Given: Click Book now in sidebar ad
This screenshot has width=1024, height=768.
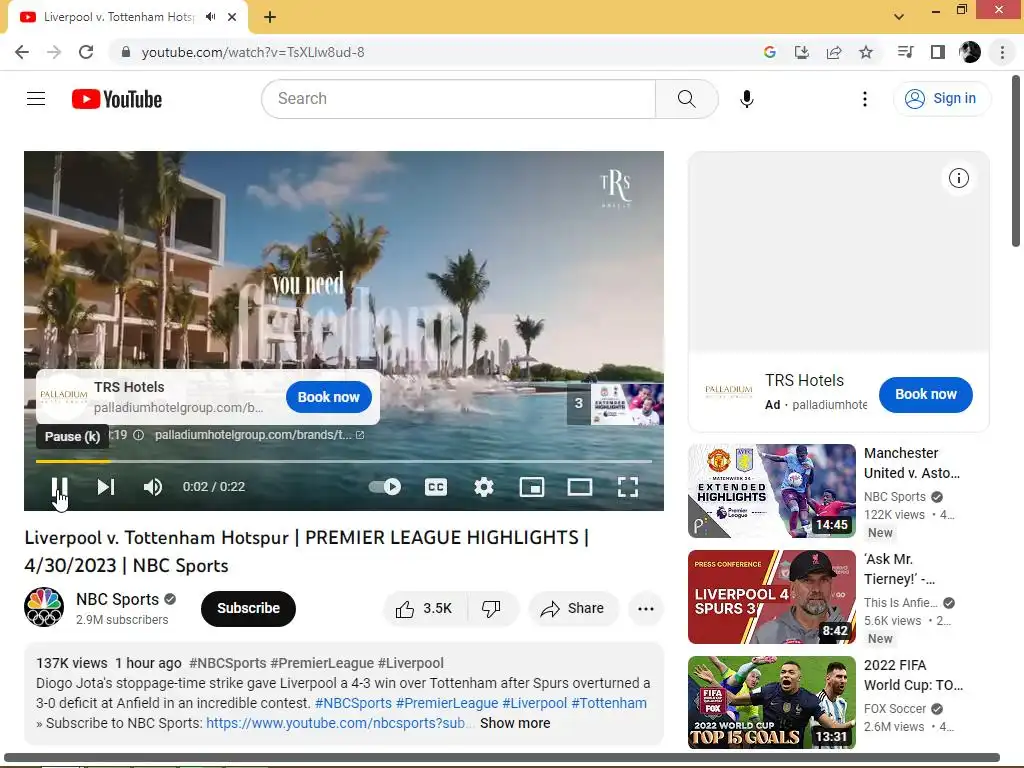Looking at the screenshot, I should click(x=925, y=394).
